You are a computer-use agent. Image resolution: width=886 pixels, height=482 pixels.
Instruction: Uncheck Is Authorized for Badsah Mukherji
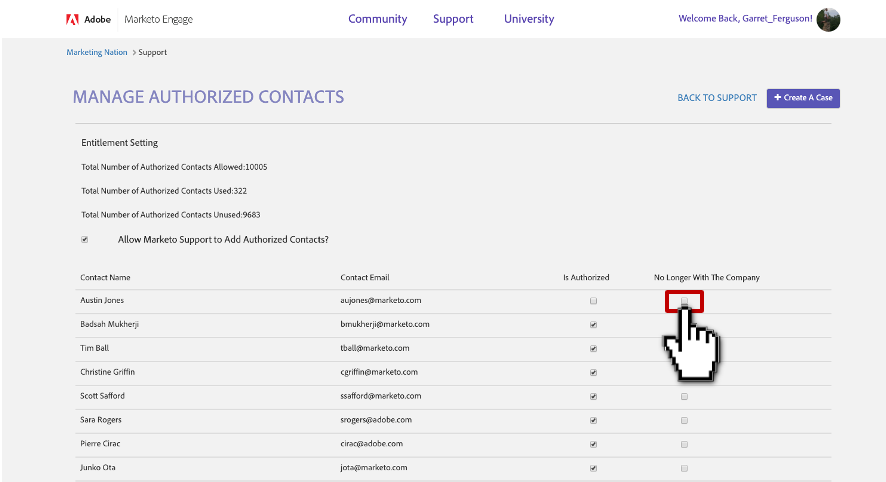tap(593, 325)
